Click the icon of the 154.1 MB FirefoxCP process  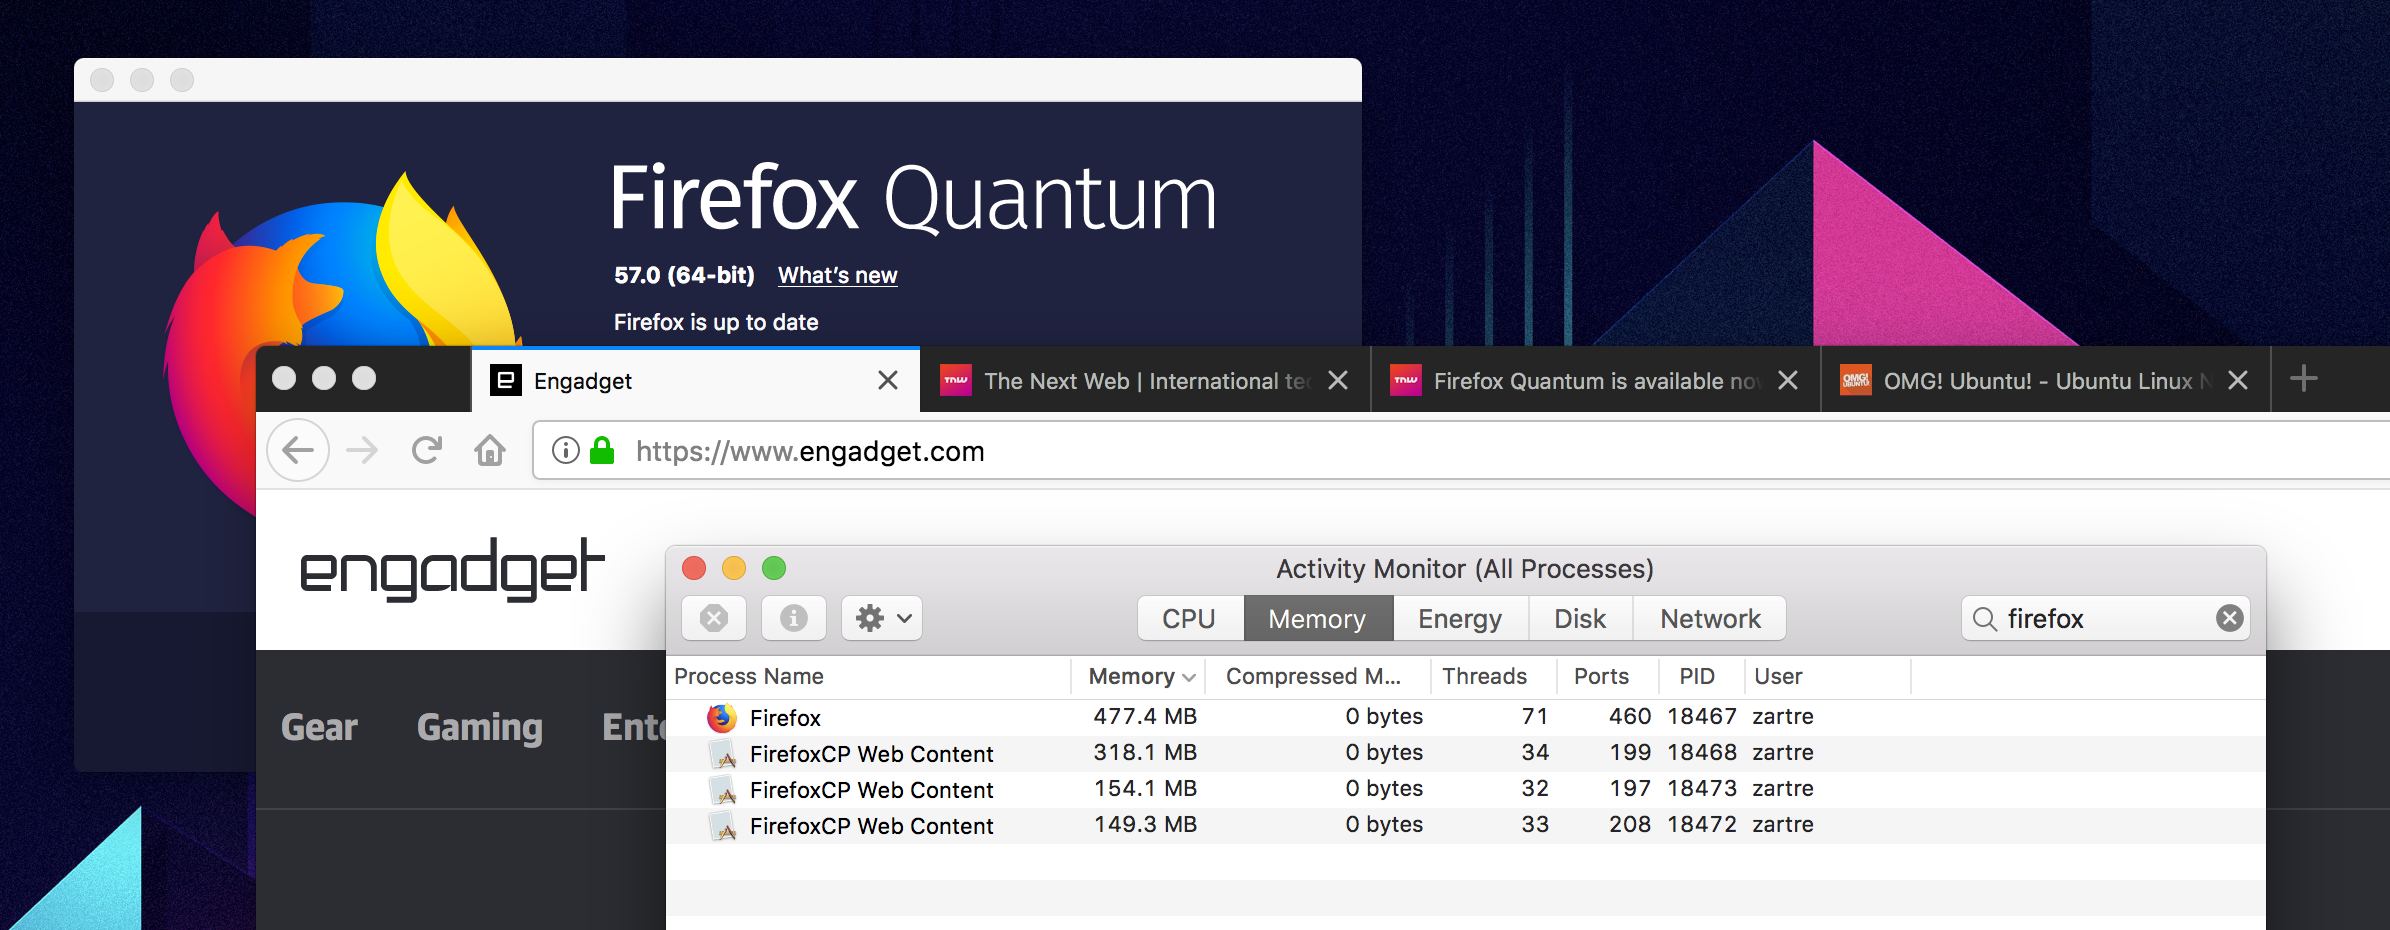pyautogui.click(x=722, y=789)
